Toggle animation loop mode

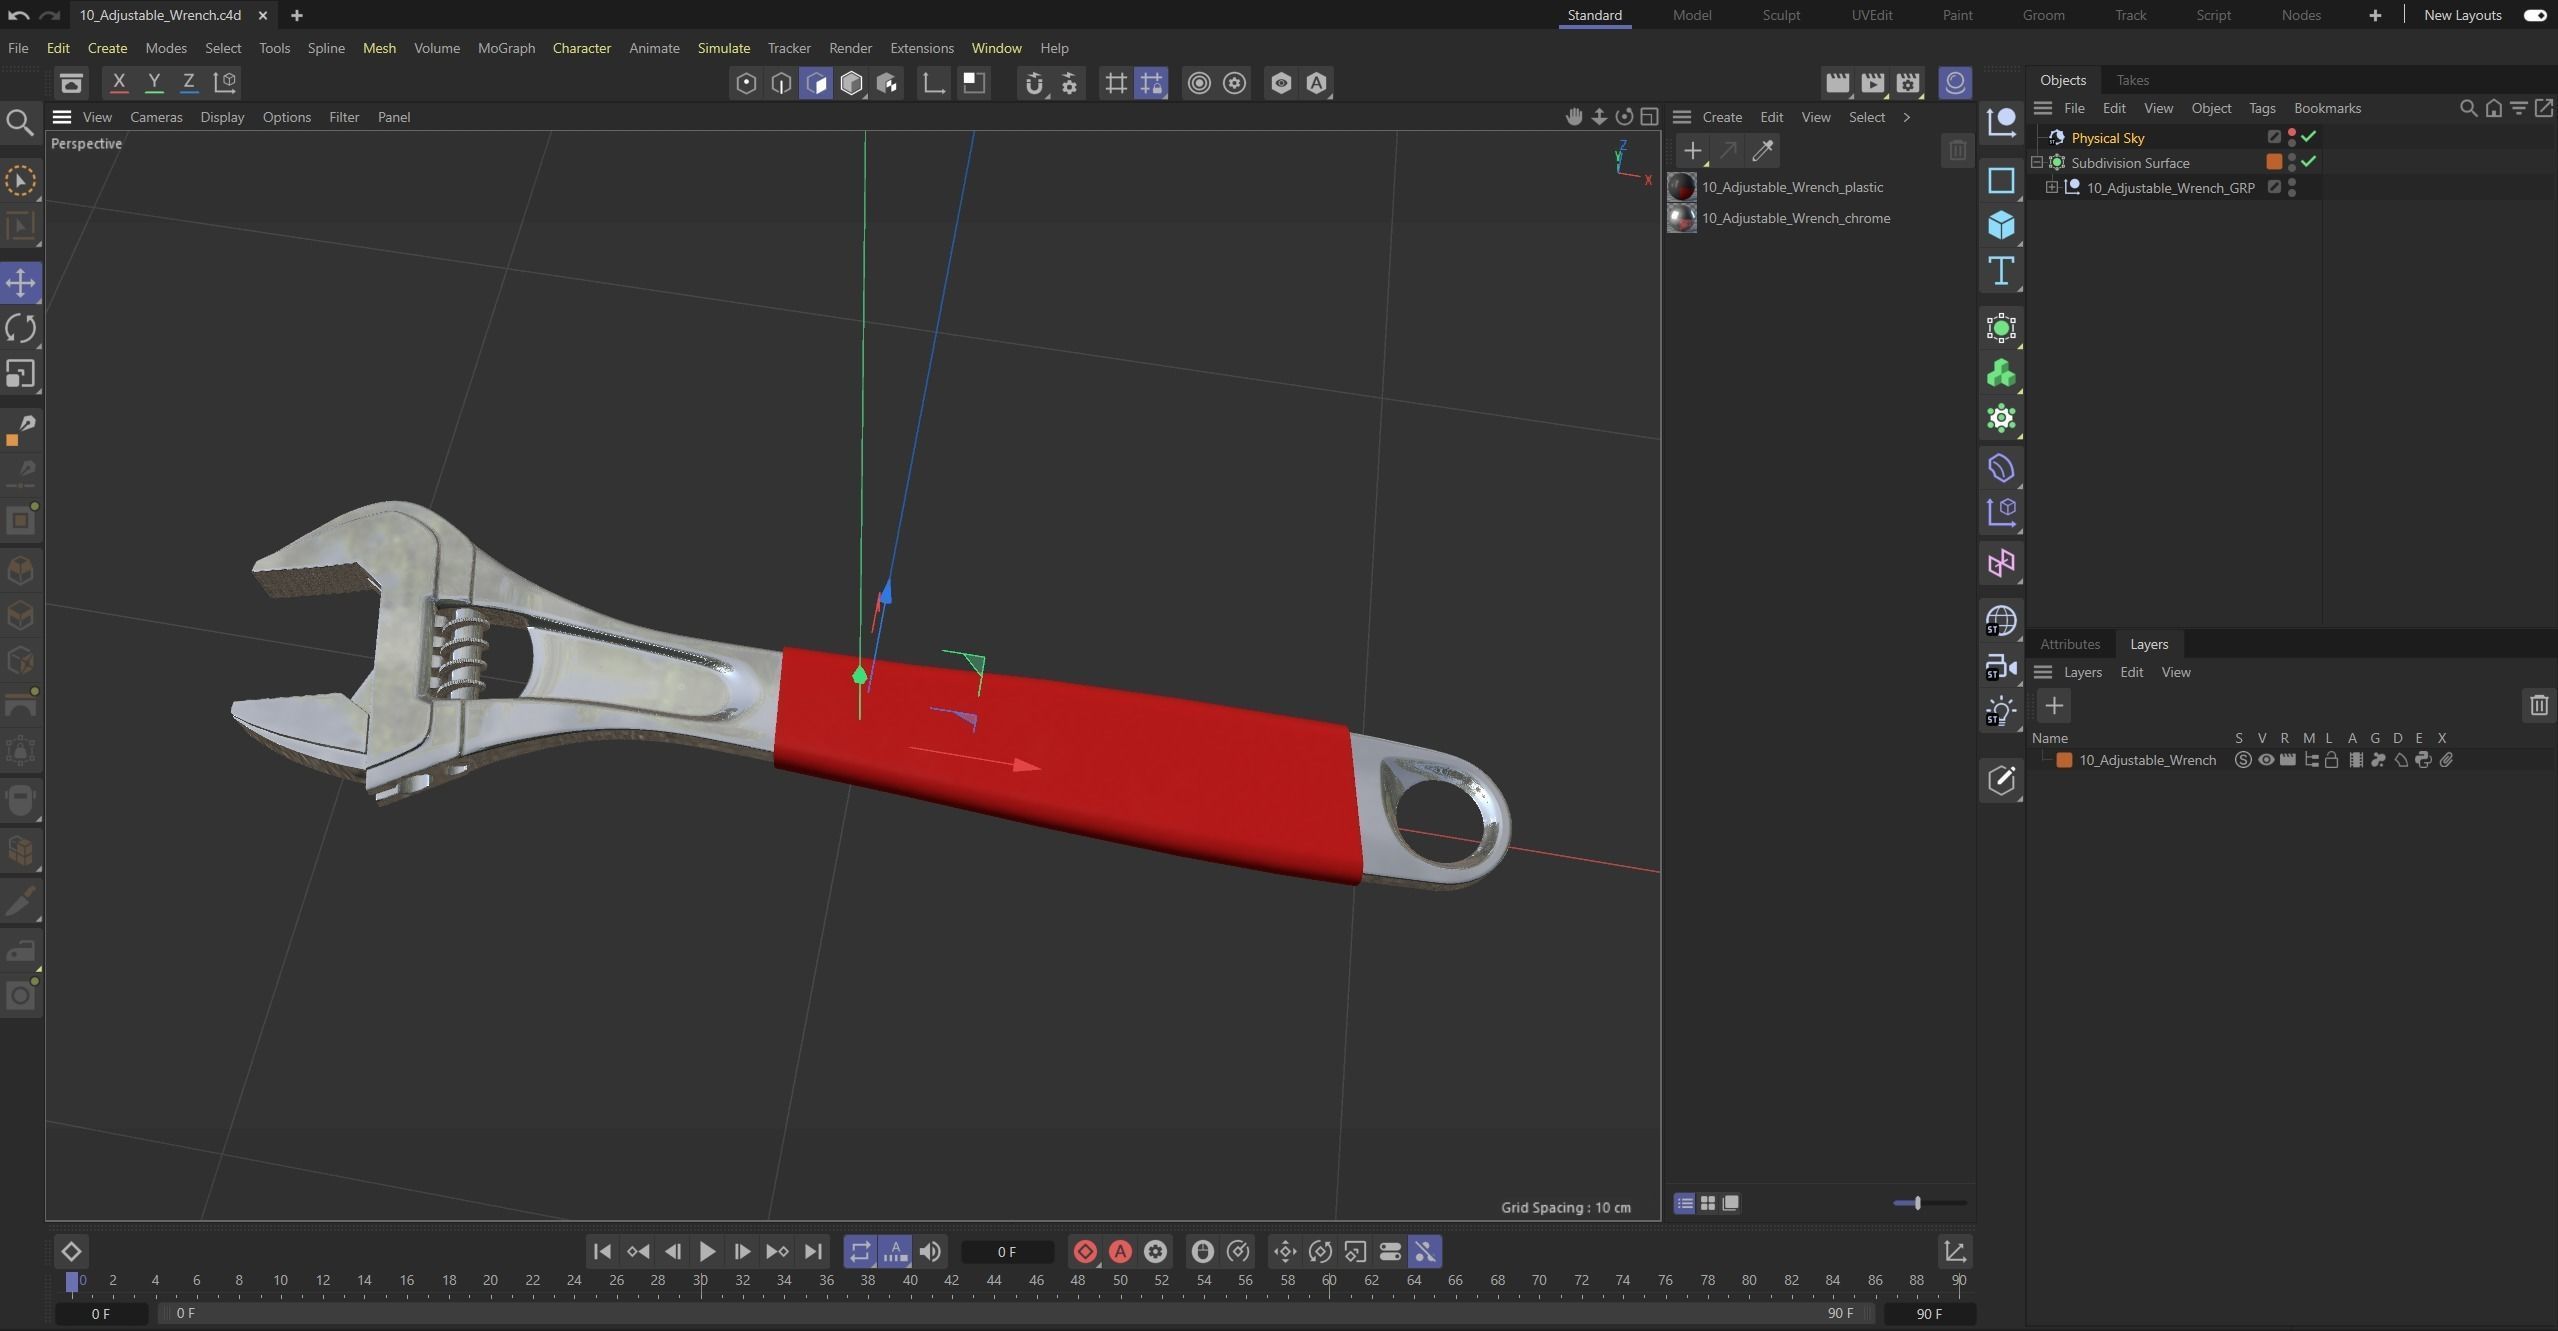click(860, 1252)
